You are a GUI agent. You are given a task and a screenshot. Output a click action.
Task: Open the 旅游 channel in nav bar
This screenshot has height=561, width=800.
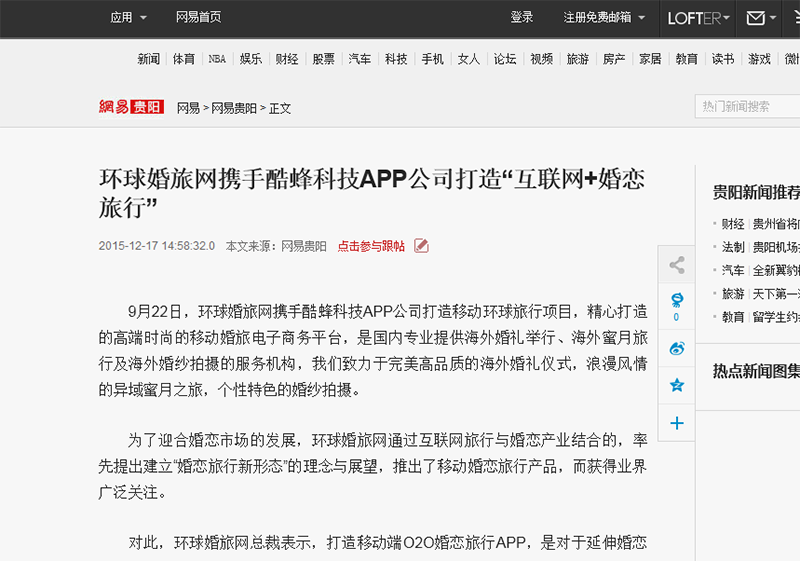578,59
